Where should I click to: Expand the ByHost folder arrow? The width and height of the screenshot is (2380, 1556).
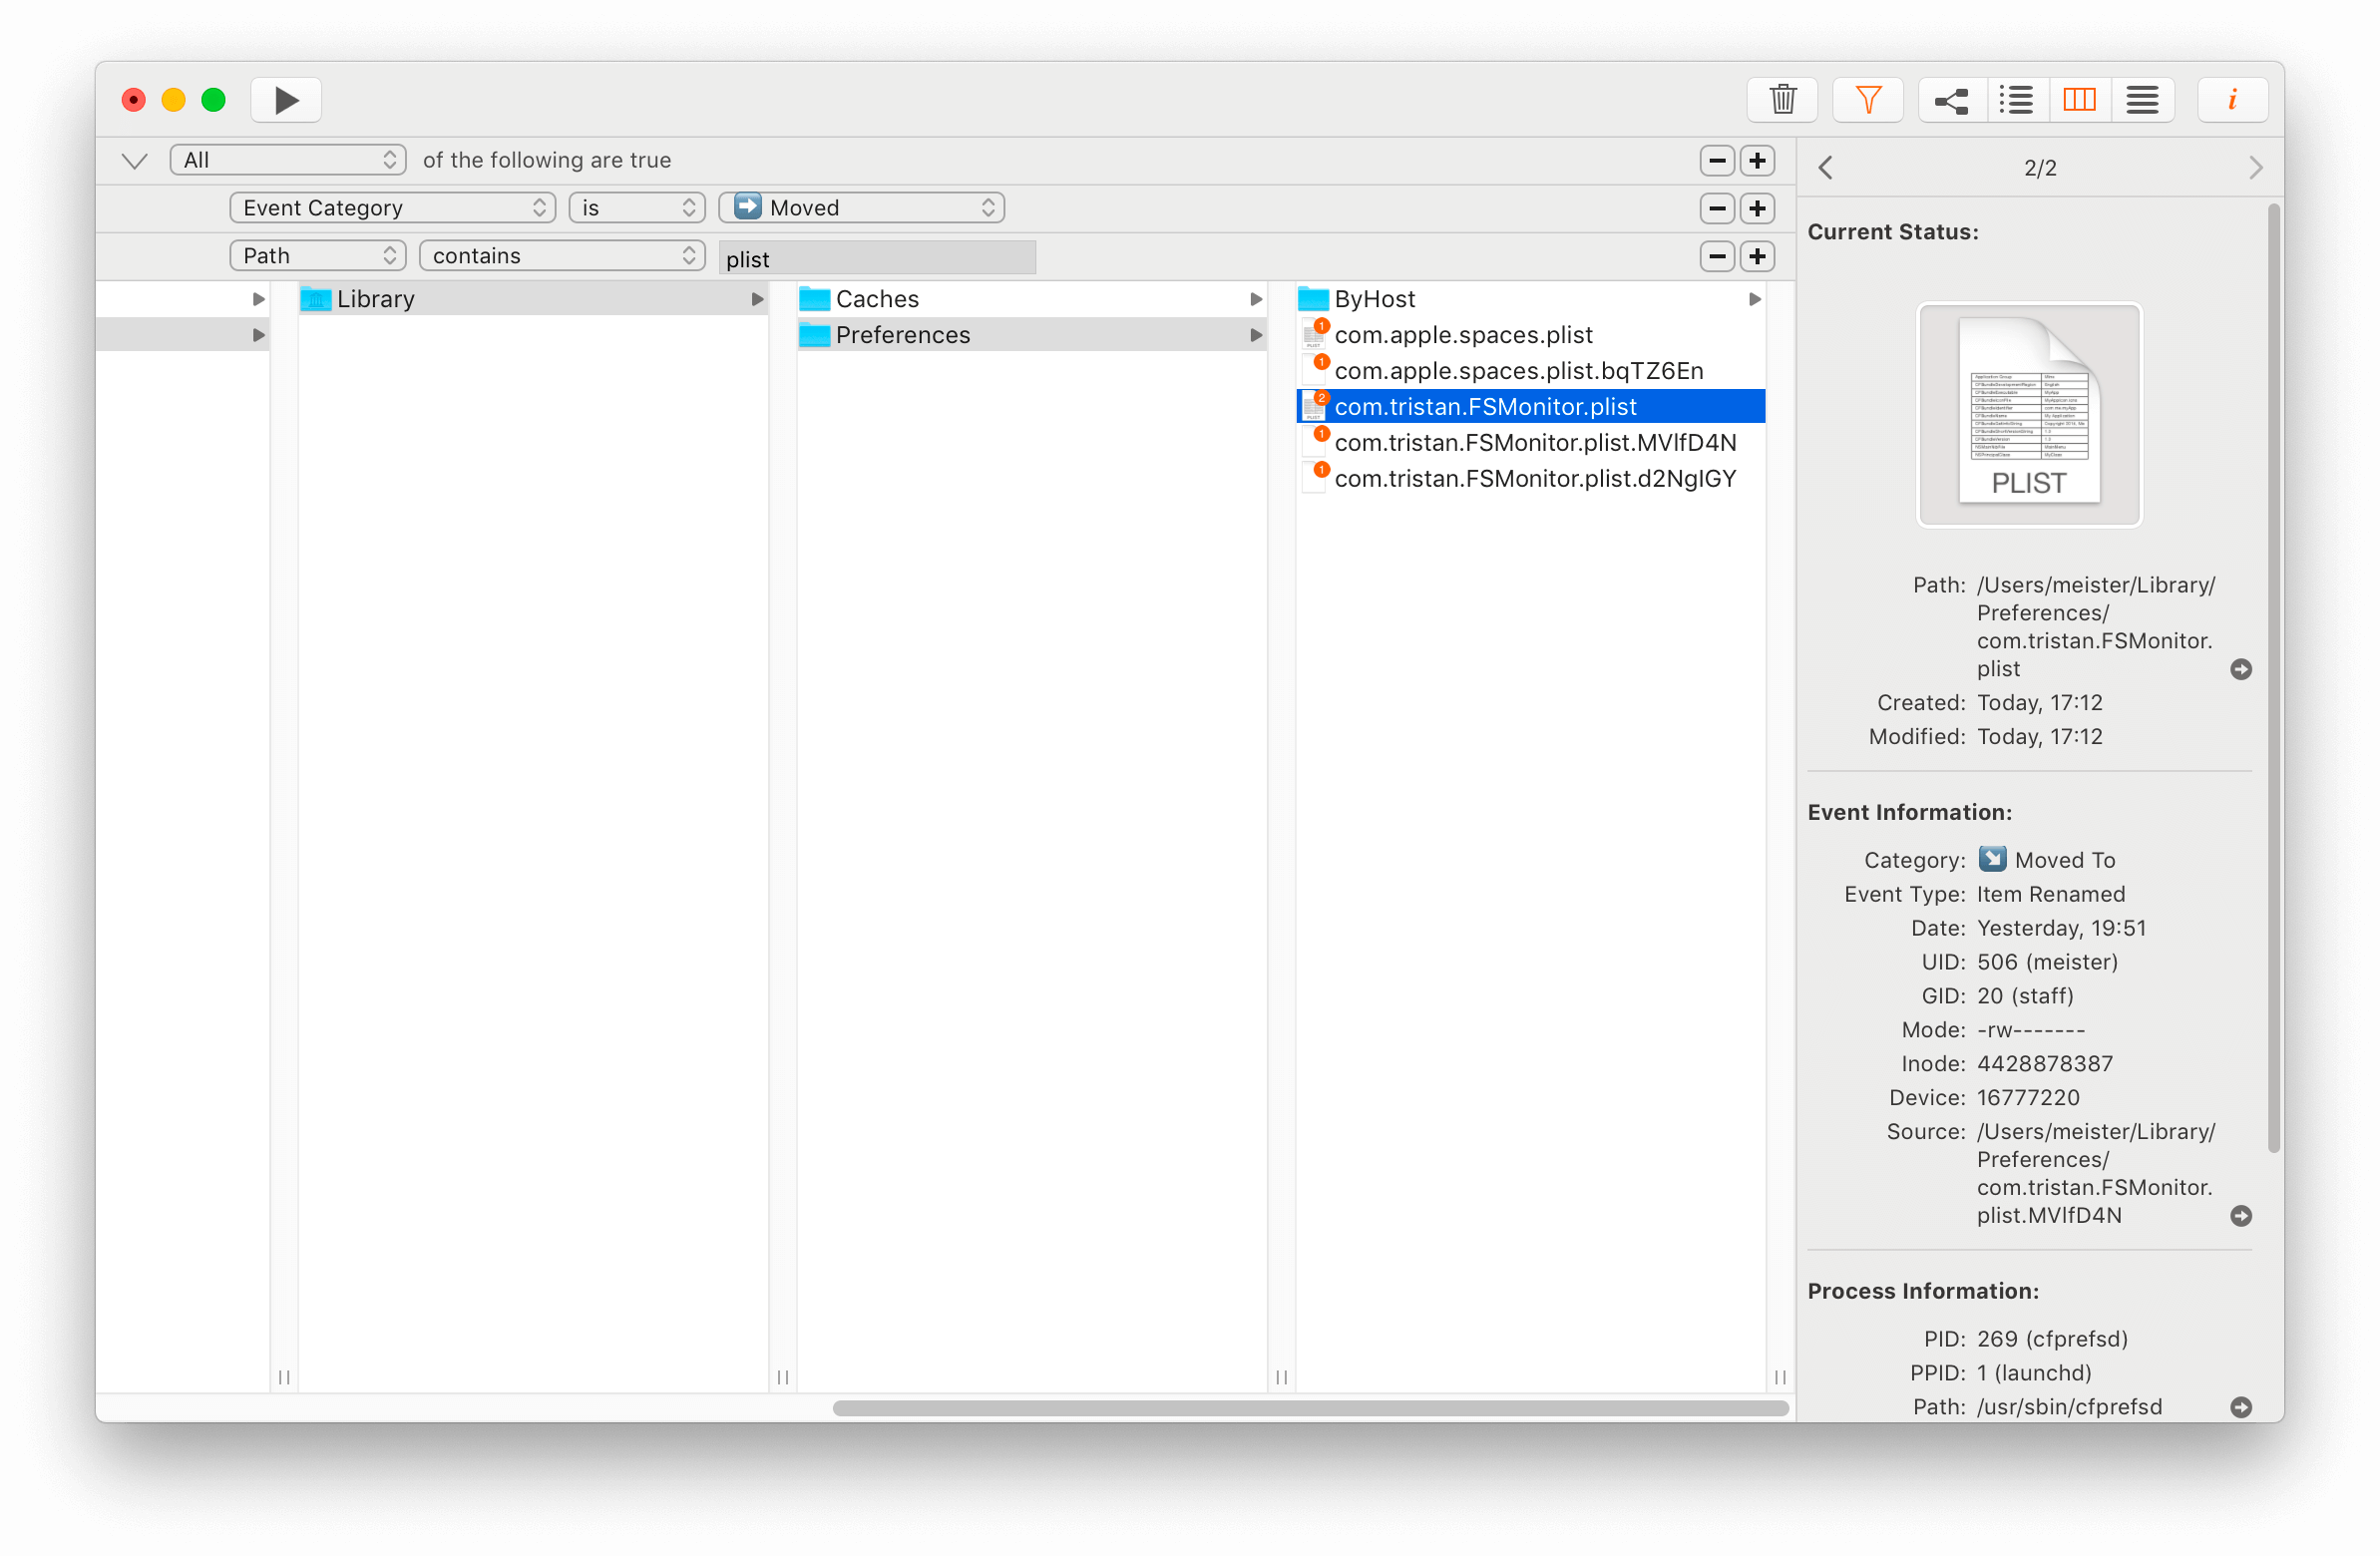pos(1754,299)
